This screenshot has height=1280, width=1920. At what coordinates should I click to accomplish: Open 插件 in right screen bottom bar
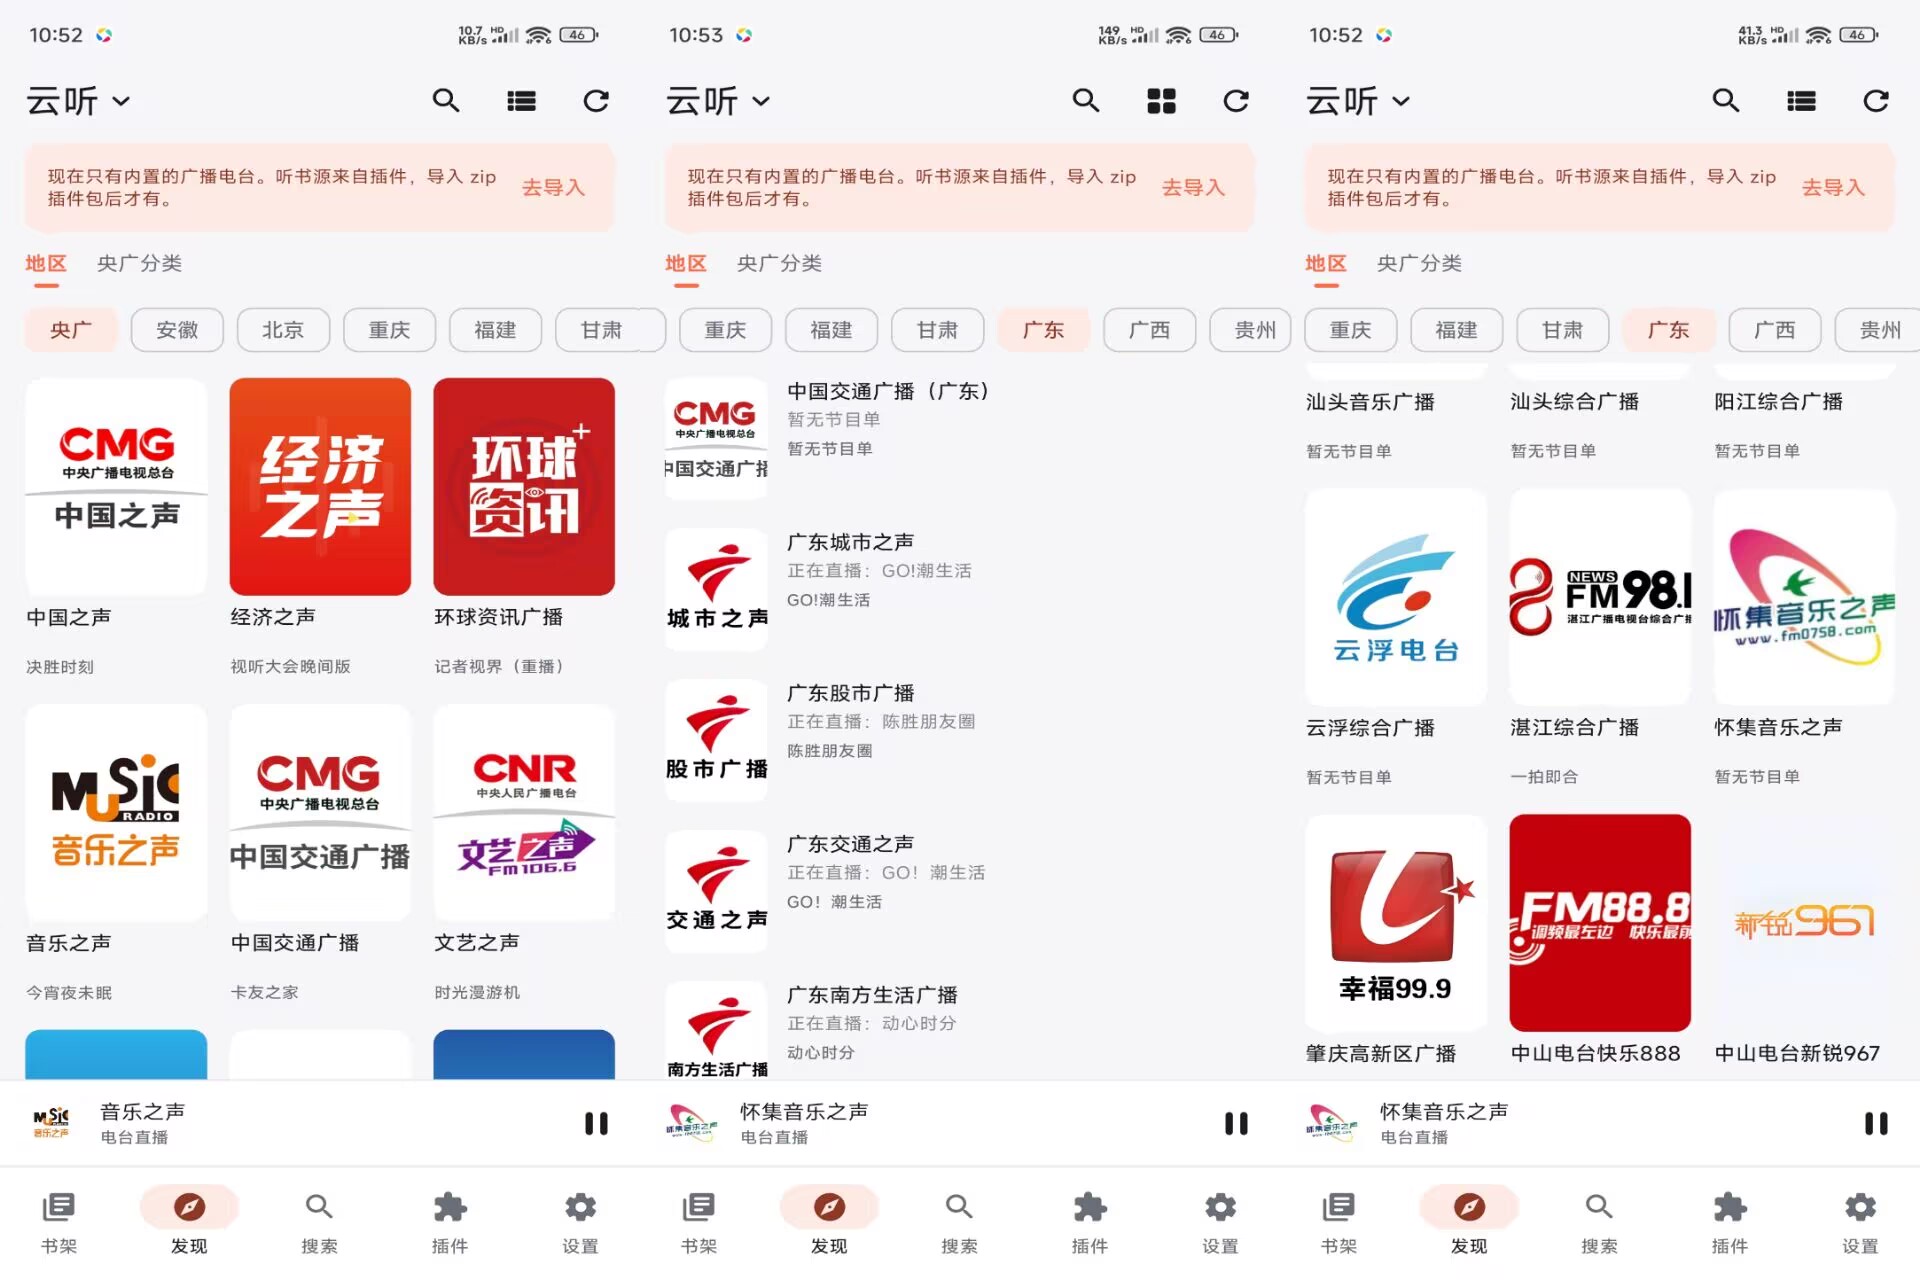[1730, 1223]
